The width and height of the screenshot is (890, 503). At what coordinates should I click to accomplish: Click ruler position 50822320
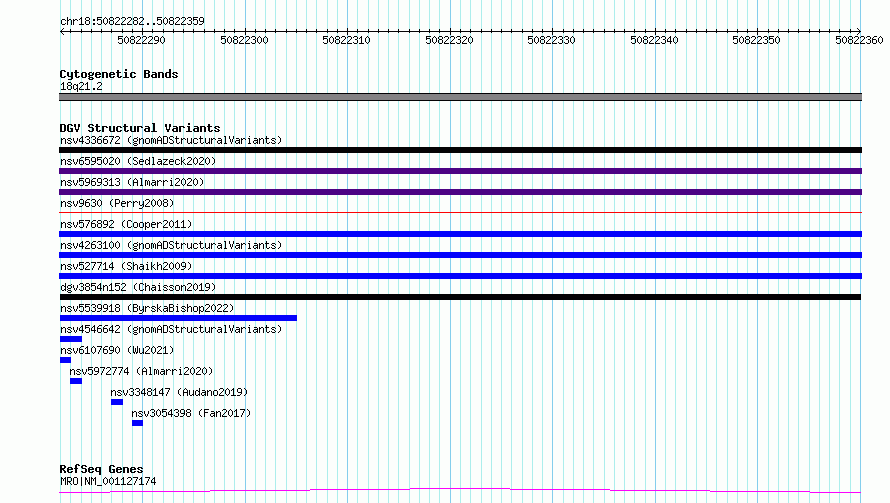pyautogui.click(x=449, y=40)
